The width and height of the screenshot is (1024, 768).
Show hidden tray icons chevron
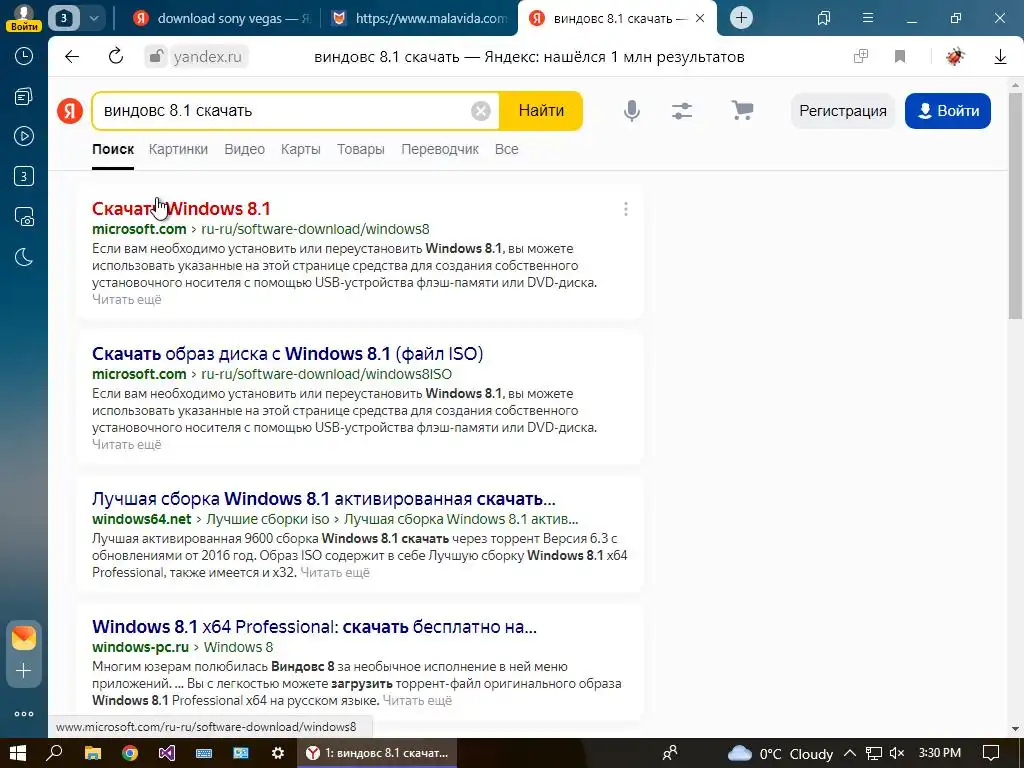tap(850, 753)
